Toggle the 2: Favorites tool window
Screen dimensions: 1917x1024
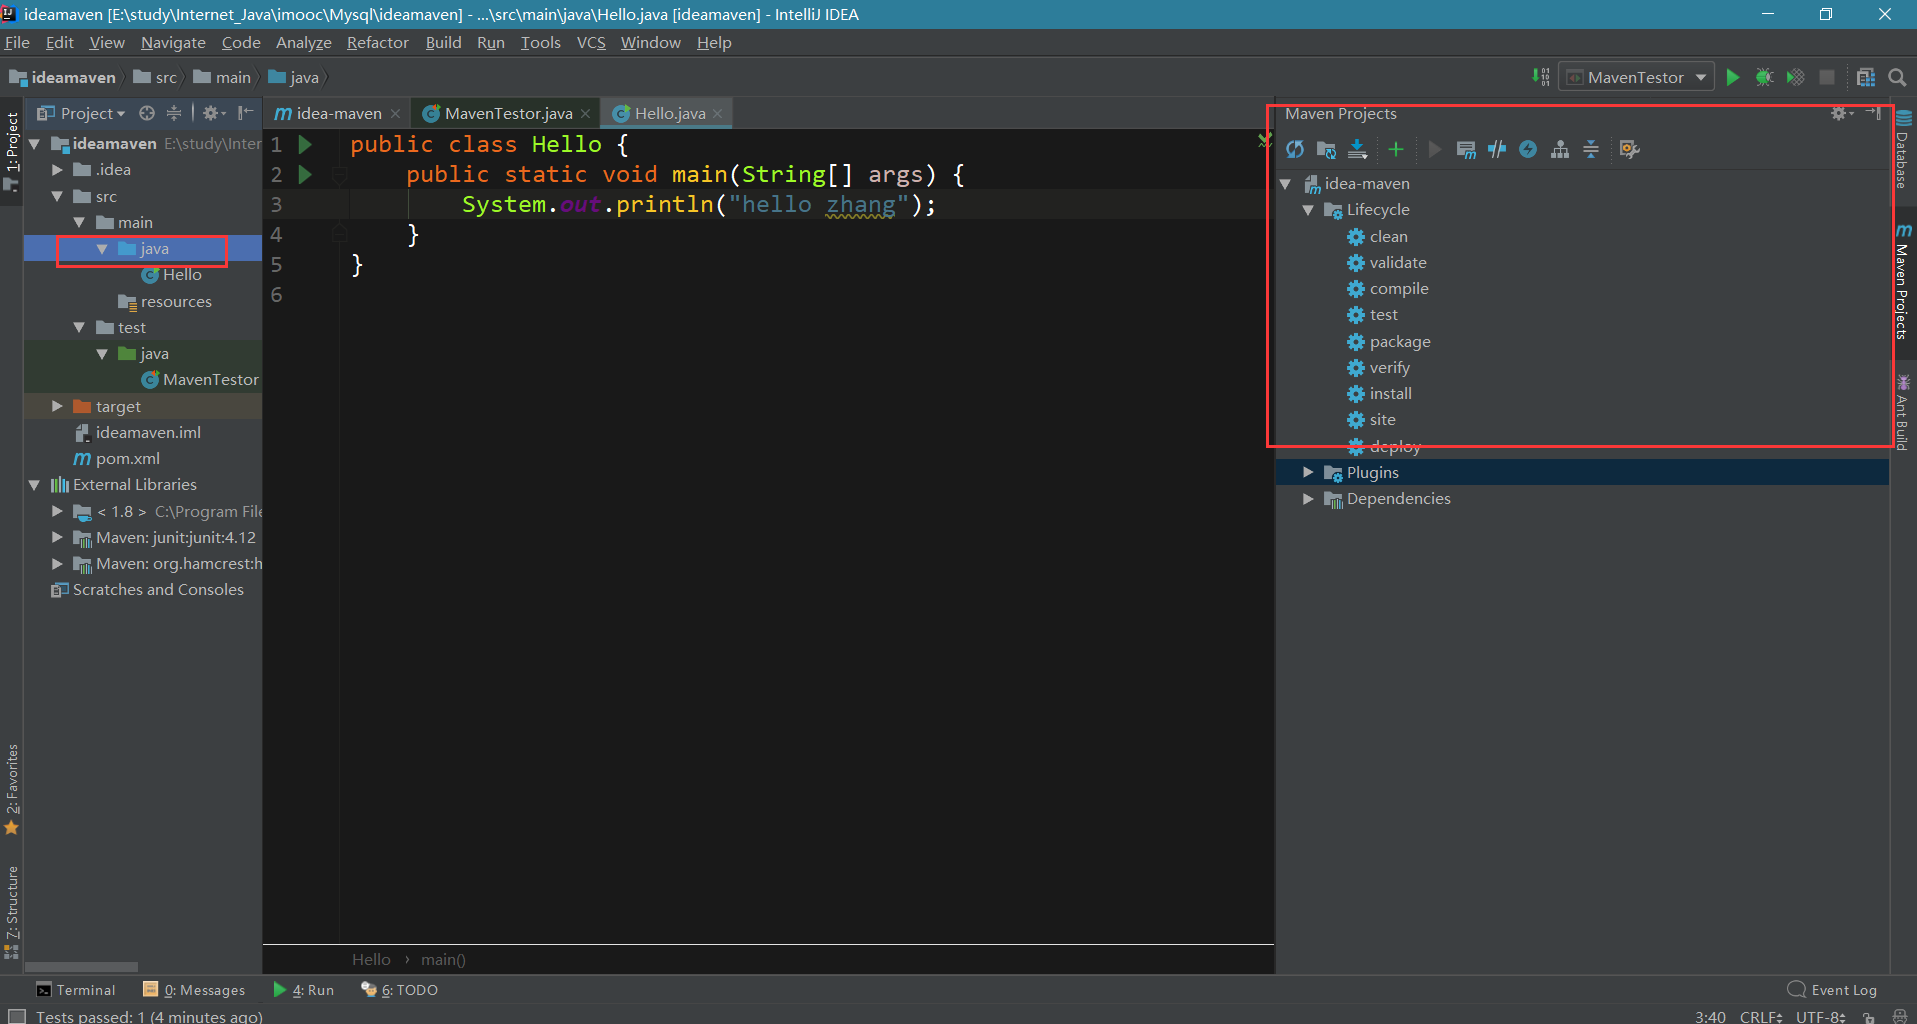coord(12,788)
